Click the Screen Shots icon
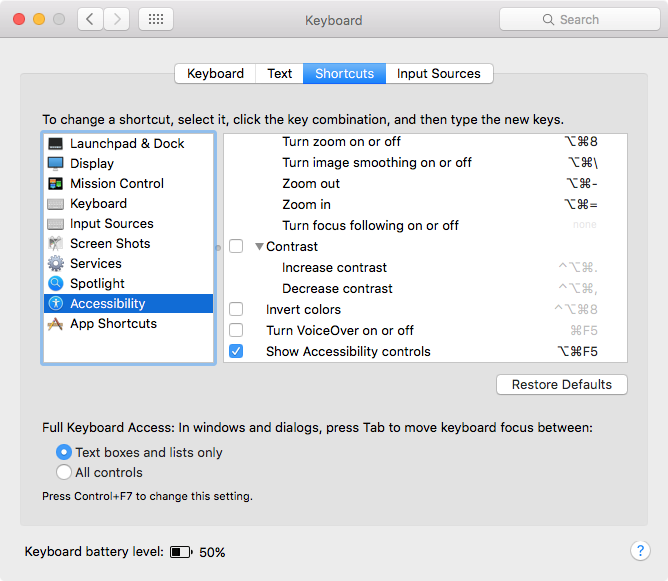This screenshot has height=581, width=668. pos(55,244)
